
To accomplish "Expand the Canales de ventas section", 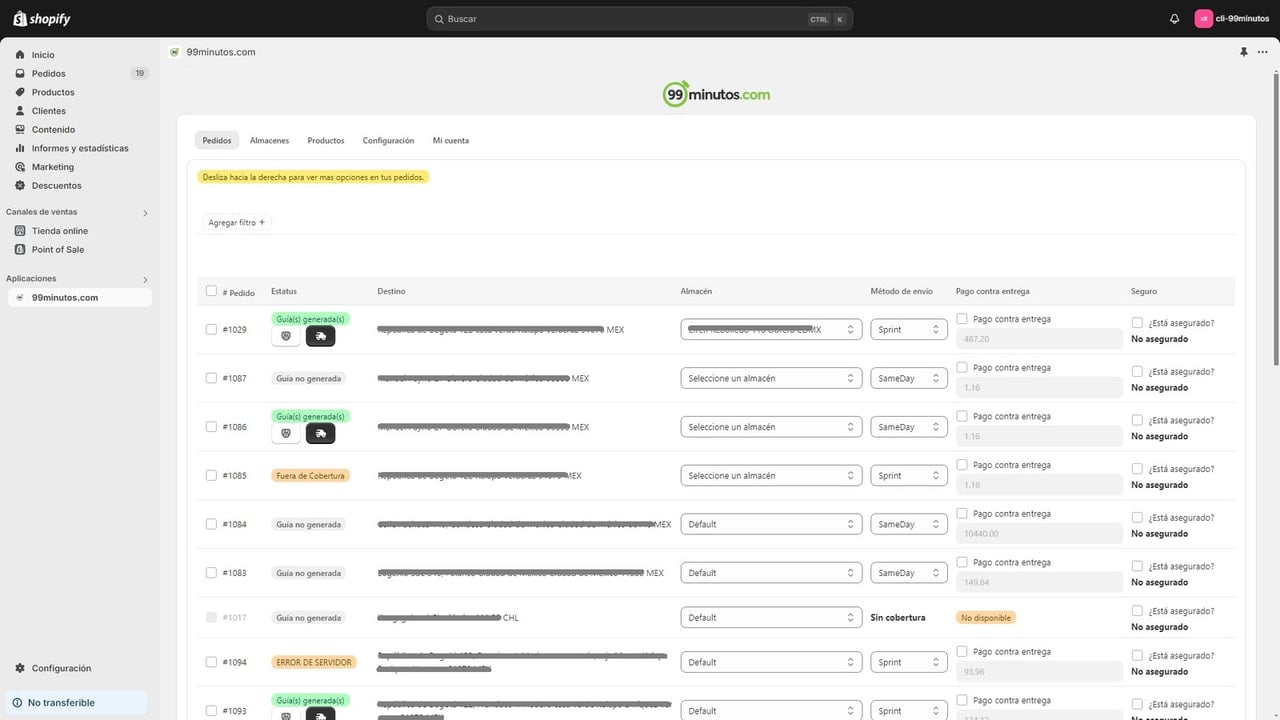I will [145, 213].
